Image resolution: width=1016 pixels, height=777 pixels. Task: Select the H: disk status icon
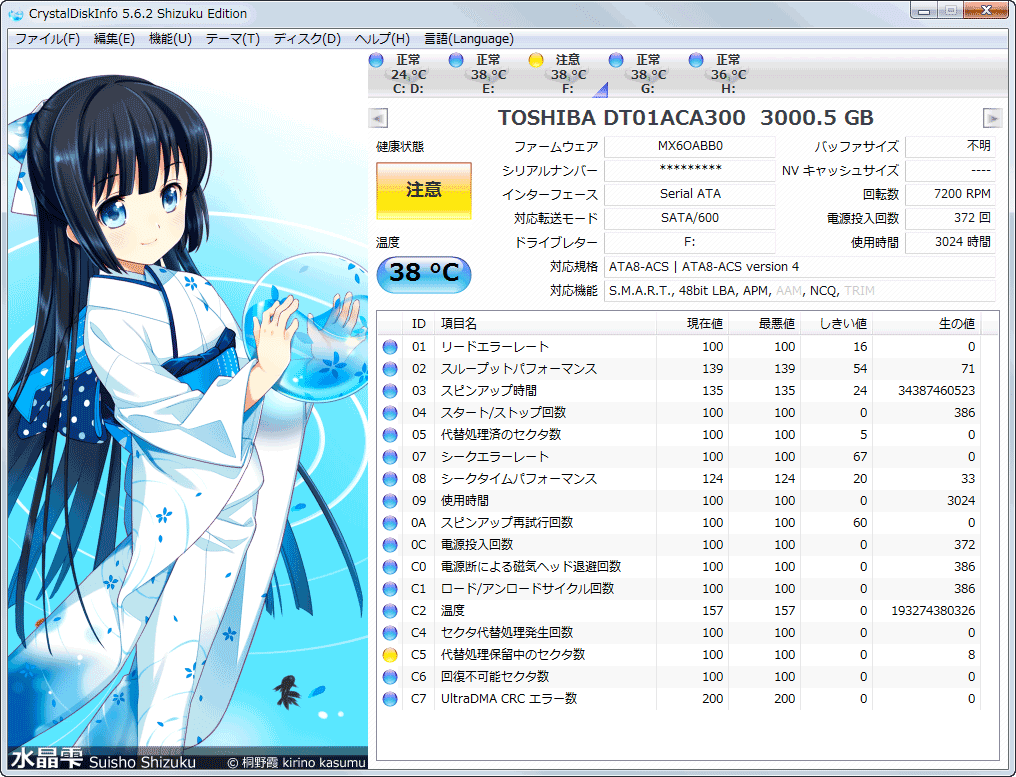tap(696, 60)
